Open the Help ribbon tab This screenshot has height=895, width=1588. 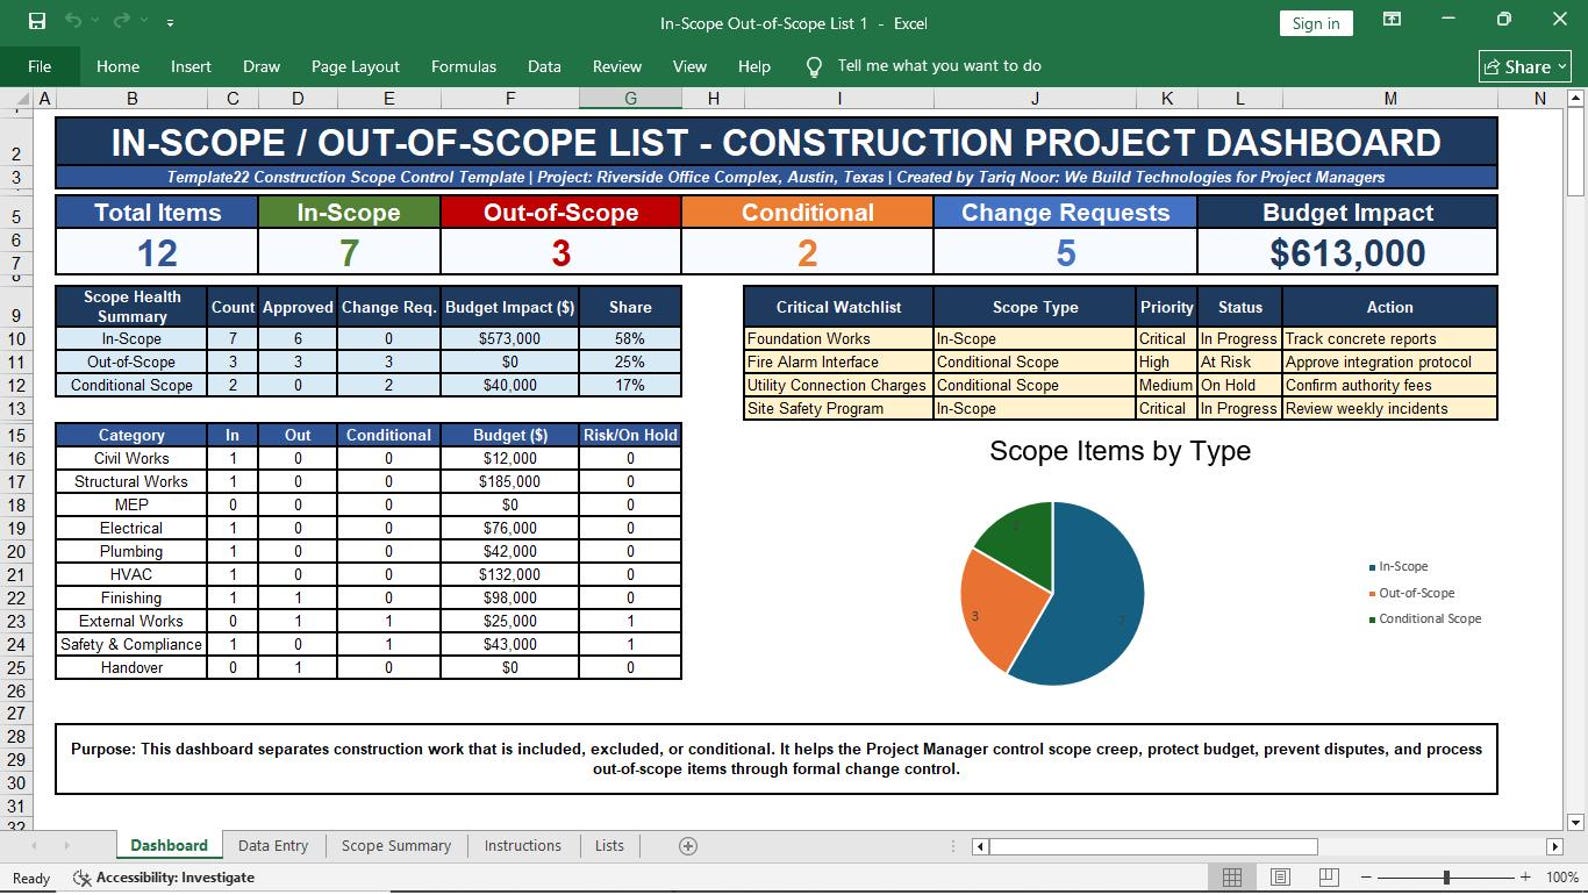754,67
